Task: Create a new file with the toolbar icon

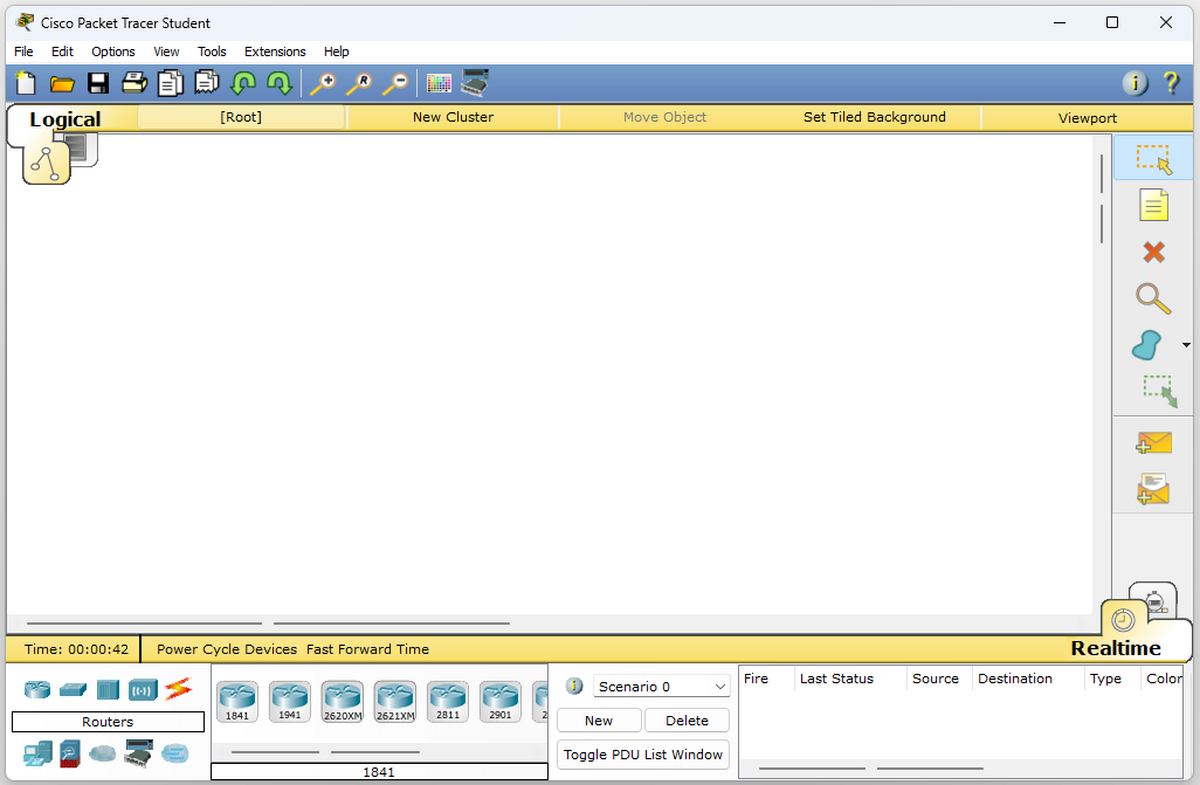Action: [x=26, y=83]
